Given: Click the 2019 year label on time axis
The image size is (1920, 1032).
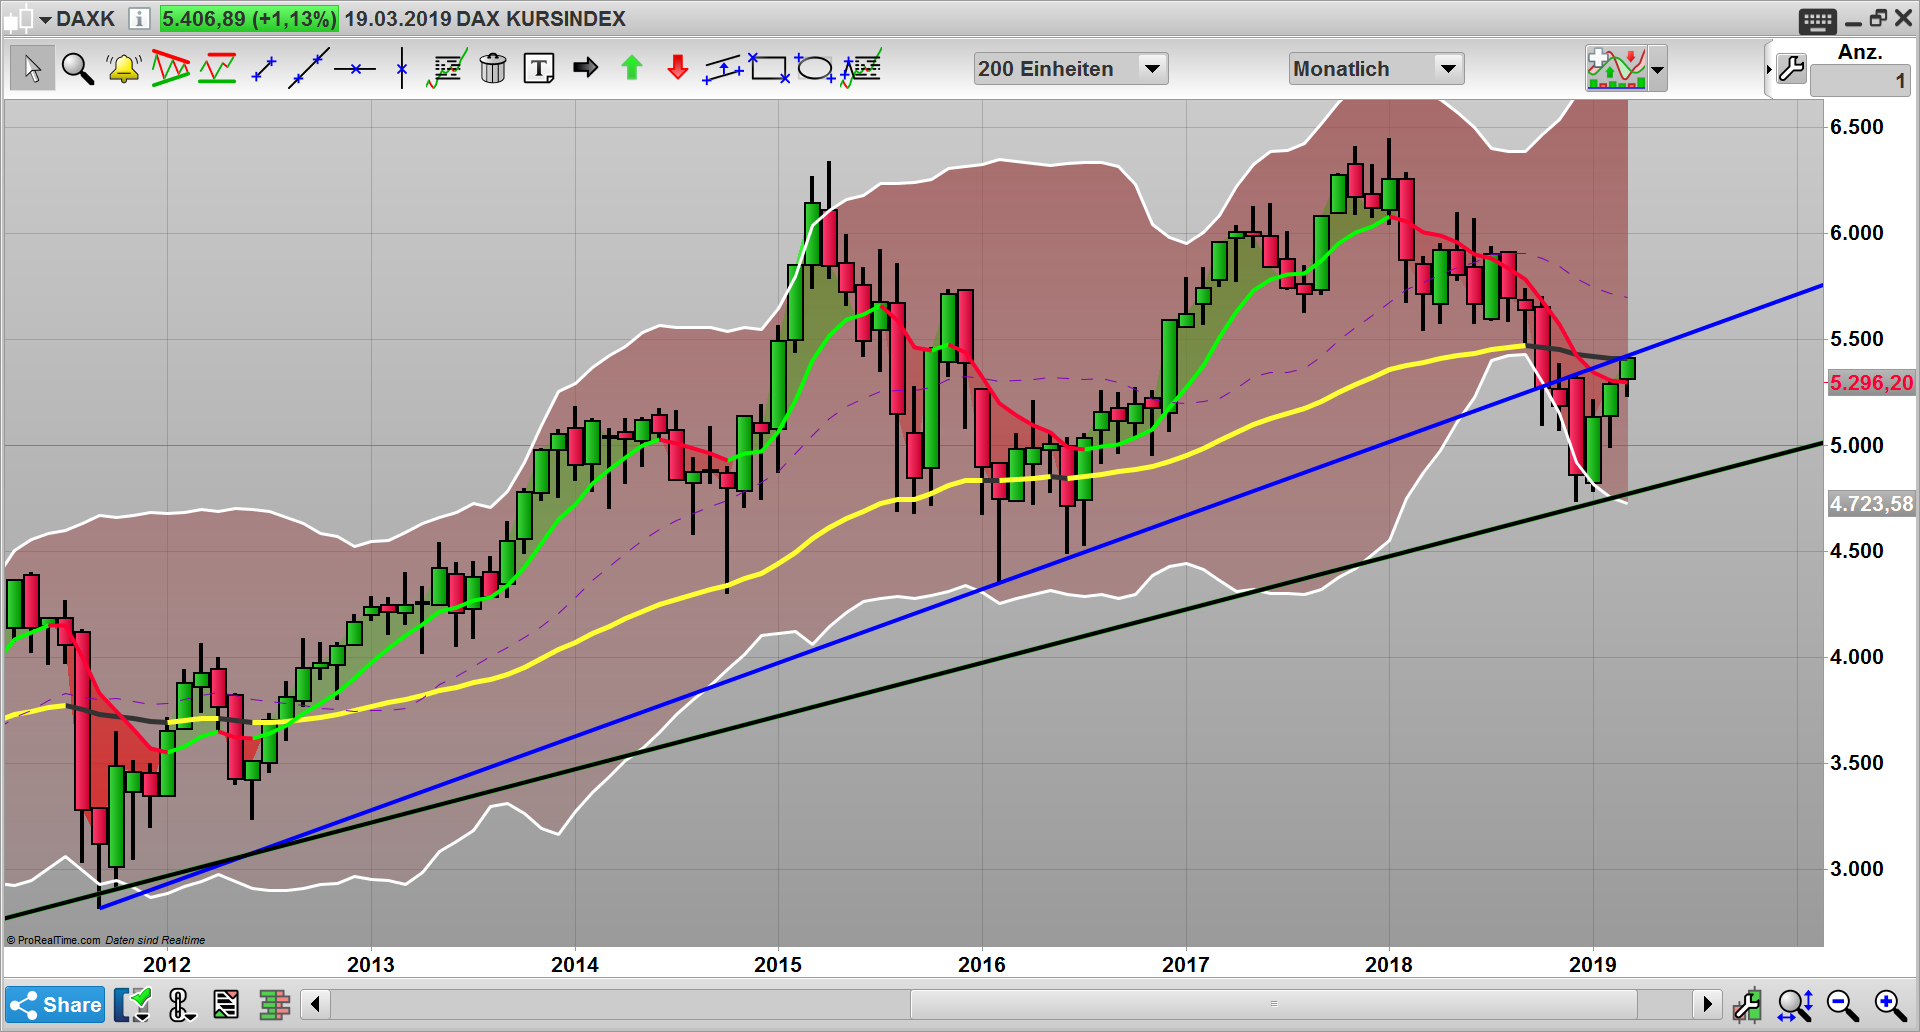Looking at the screenshot, I should pyautogui.click(x=1593, y=965).
